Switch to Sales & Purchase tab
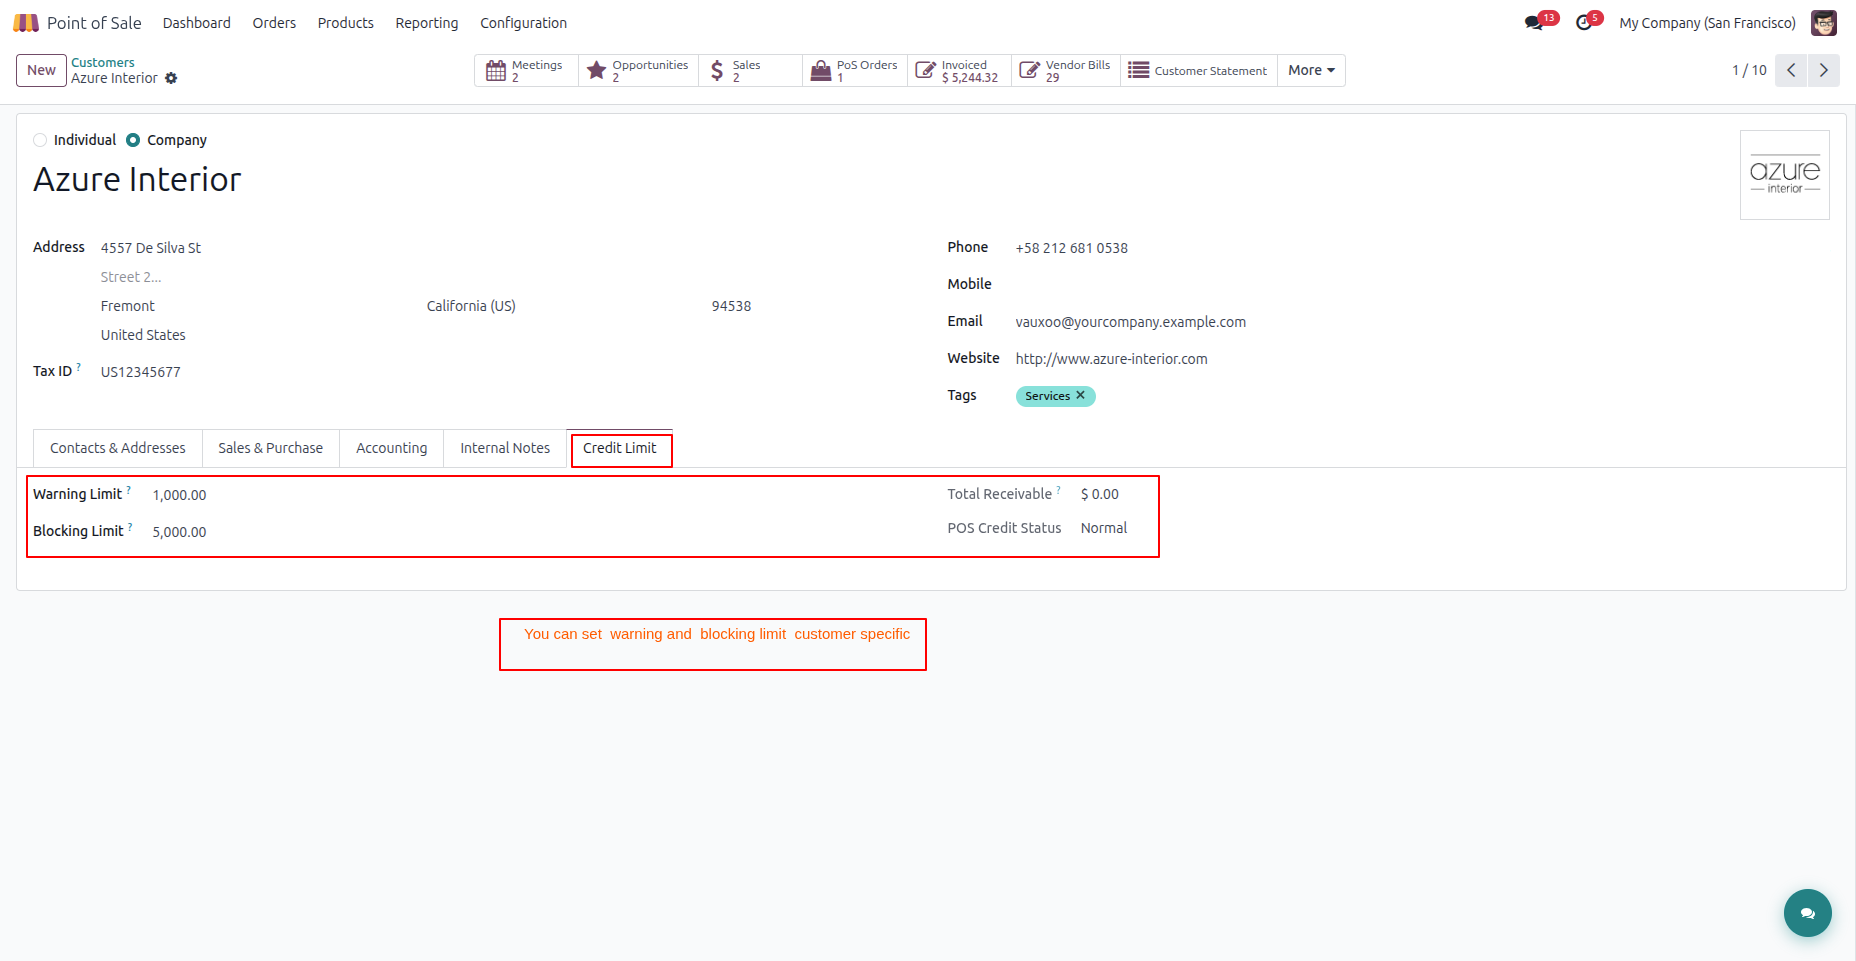This screenshot has width=1856, height=961. [x=271, y=448]
